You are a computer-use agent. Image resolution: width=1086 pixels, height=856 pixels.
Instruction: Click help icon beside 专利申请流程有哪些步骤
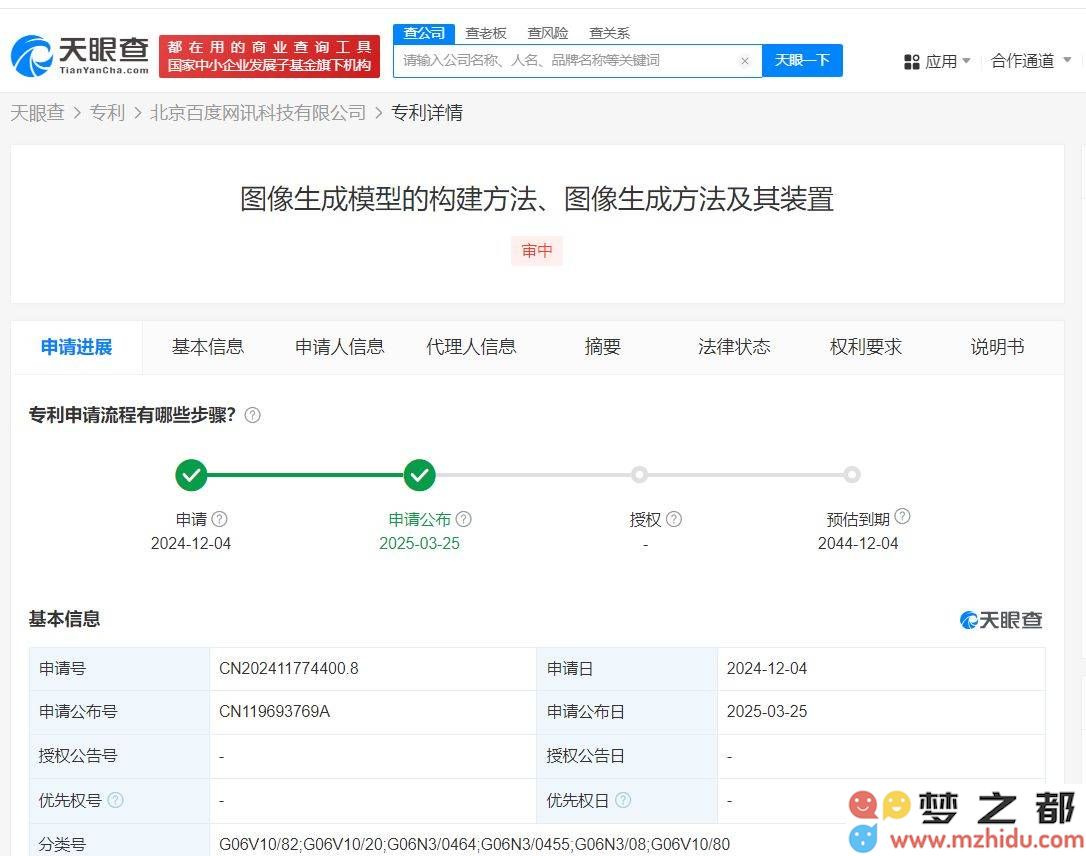tap(253, 415)
